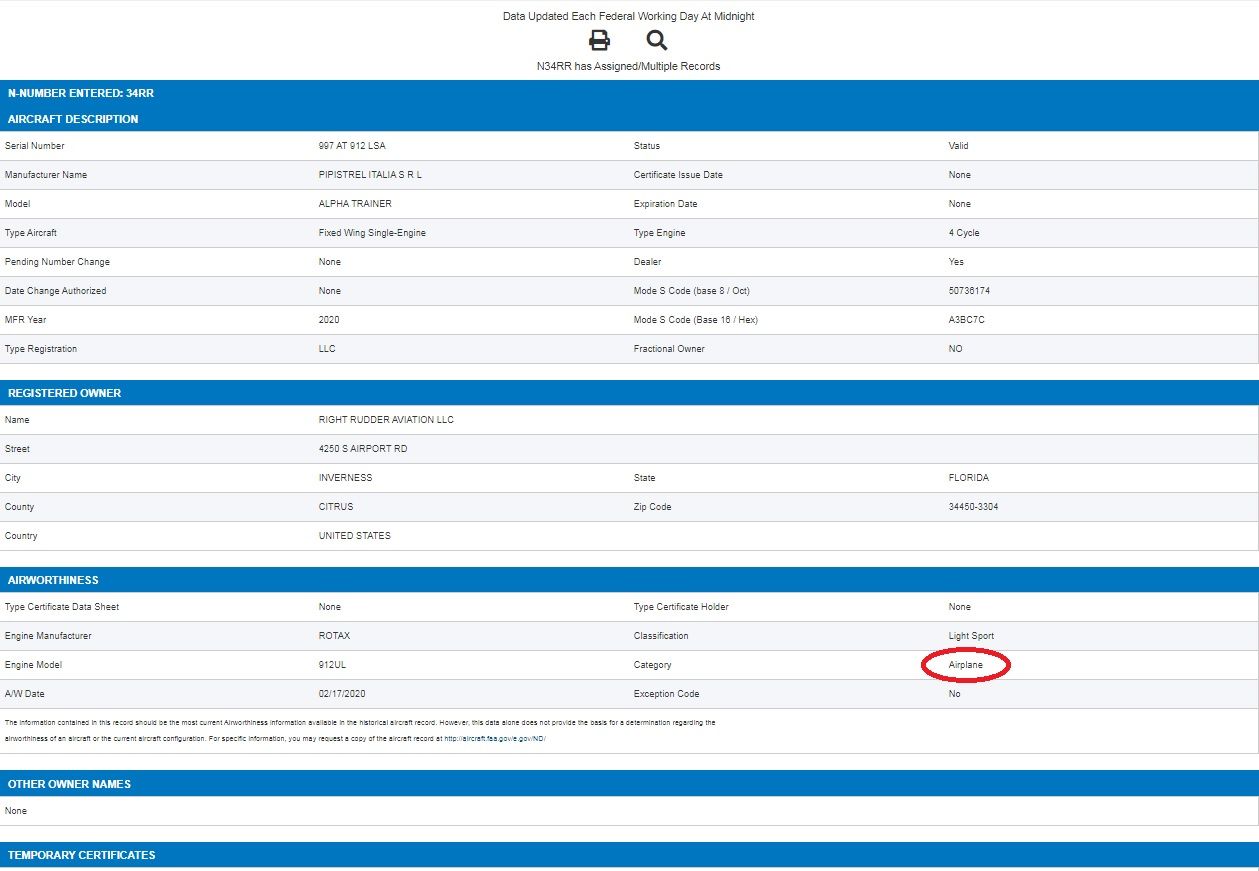Click the Mode S octal code 50736174
Viewport: 1259px width, 871px height.
(969, 291)
